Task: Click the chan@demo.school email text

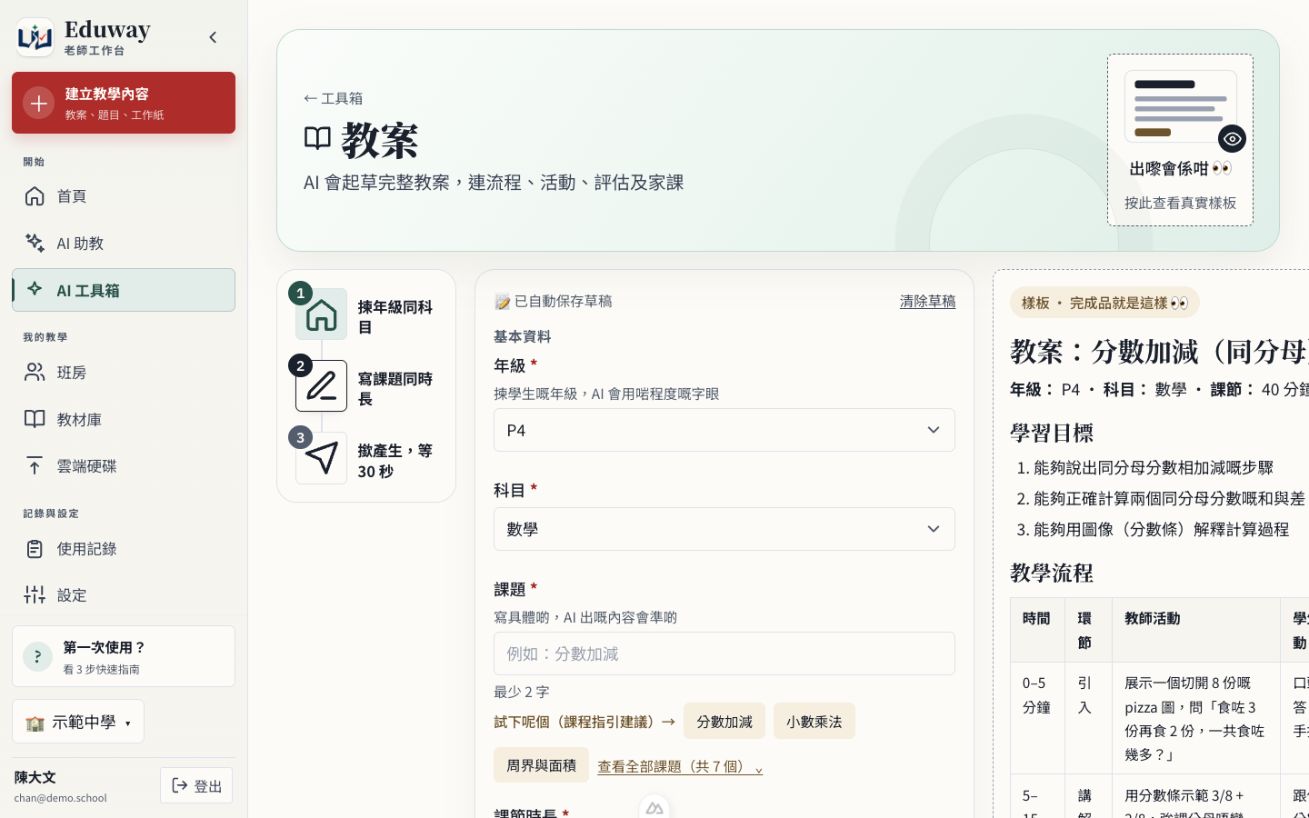Action: click(x=60, y=798)
